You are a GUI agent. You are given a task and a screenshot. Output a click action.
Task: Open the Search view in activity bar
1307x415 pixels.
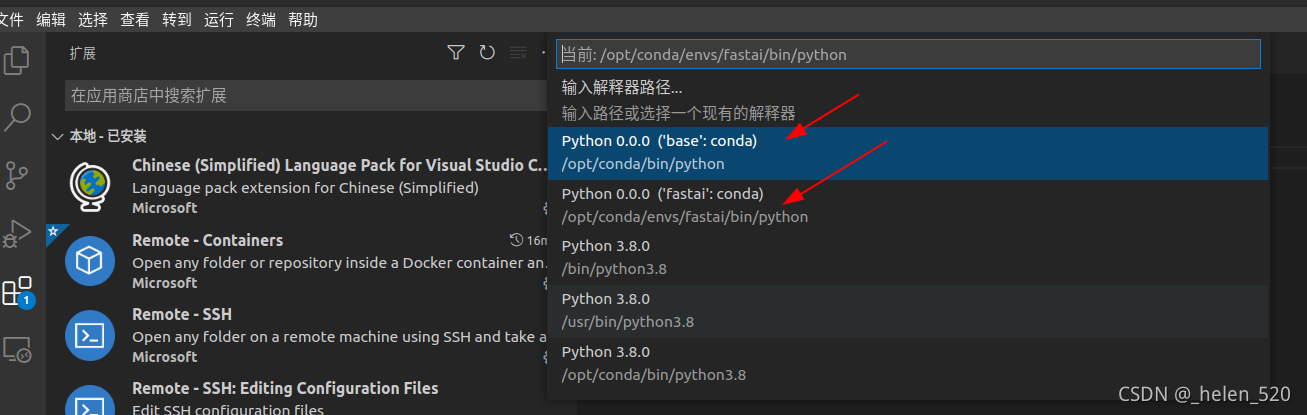(17, 117)
